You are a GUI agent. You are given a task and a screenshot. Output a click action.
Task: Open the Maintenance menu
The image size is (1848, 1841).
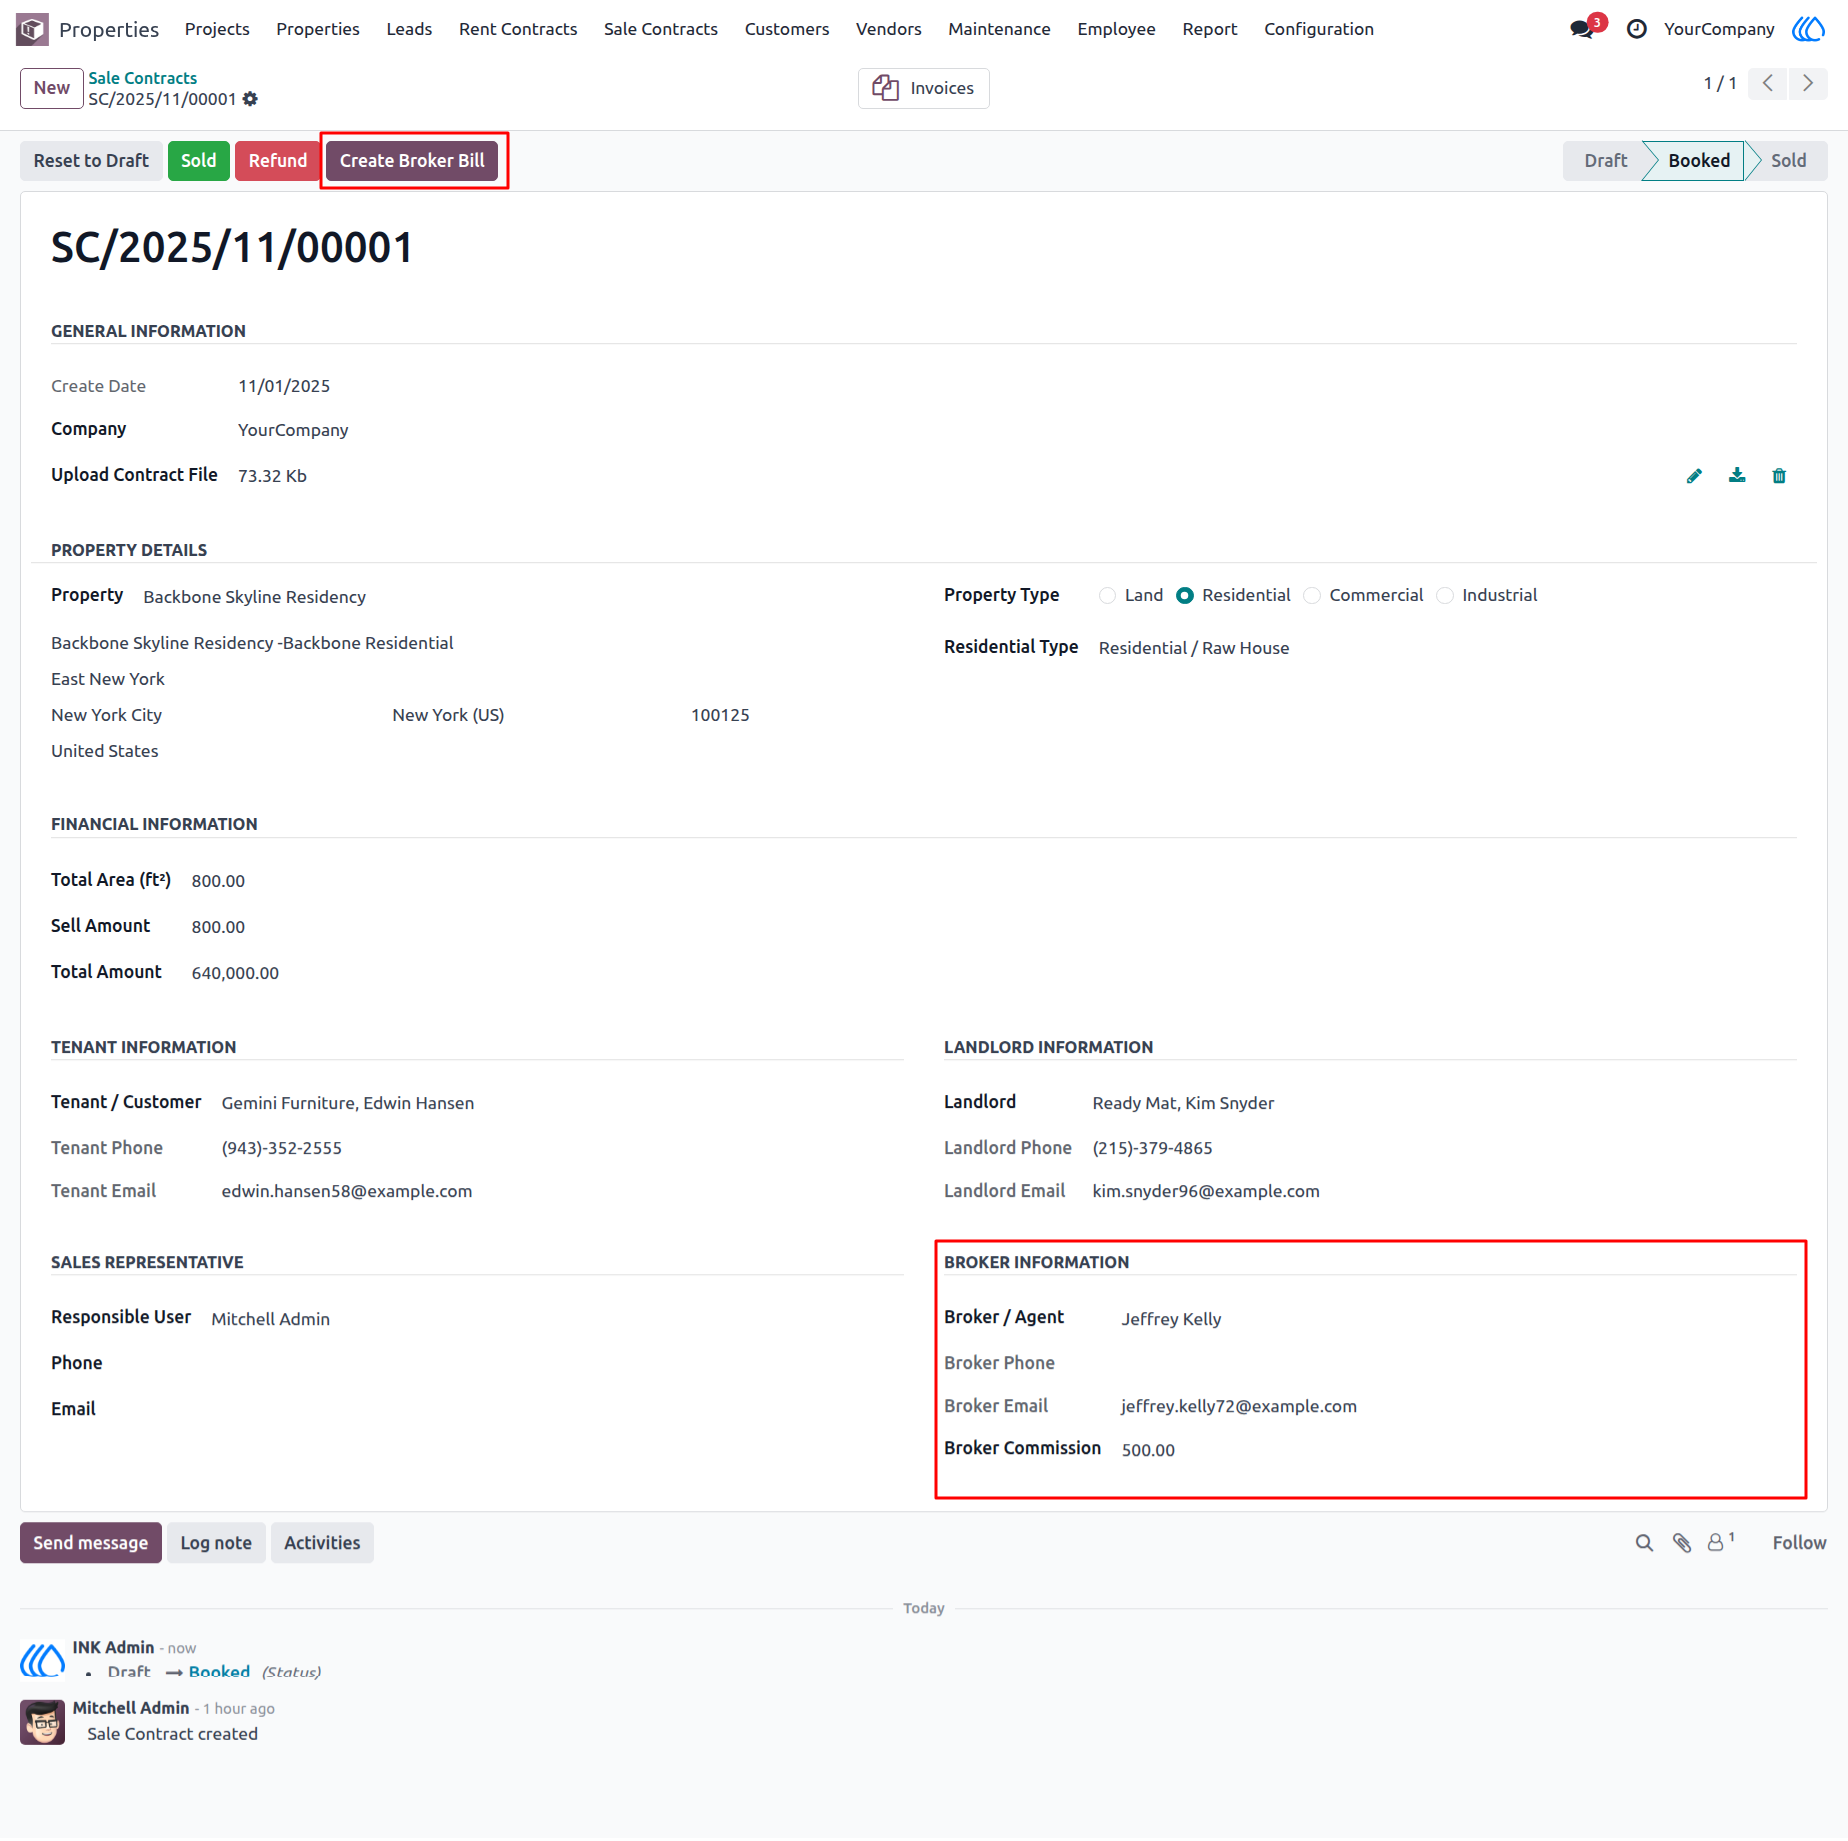(999, 29)
